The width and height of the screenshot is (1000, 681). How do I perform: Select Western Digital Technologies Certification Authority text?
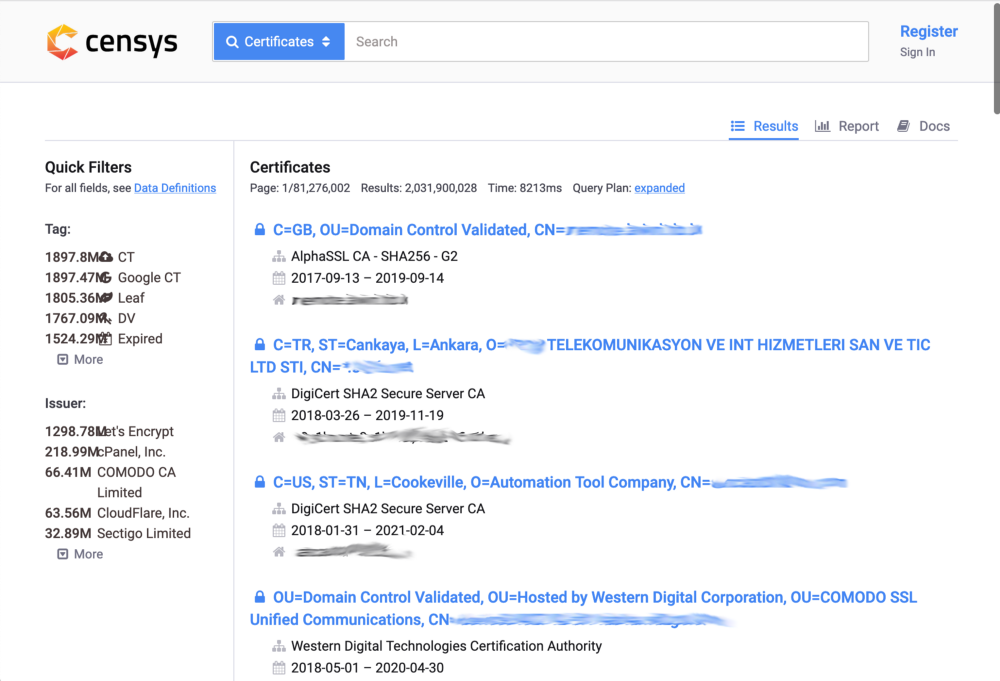click(x=446, y=647)
